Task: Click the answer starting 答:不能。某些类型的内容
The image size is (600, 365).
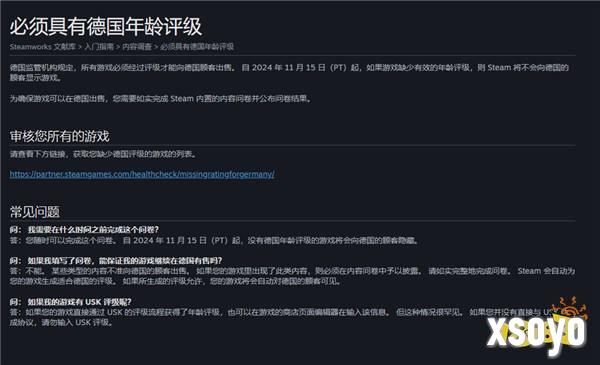Action: (292, 276)
